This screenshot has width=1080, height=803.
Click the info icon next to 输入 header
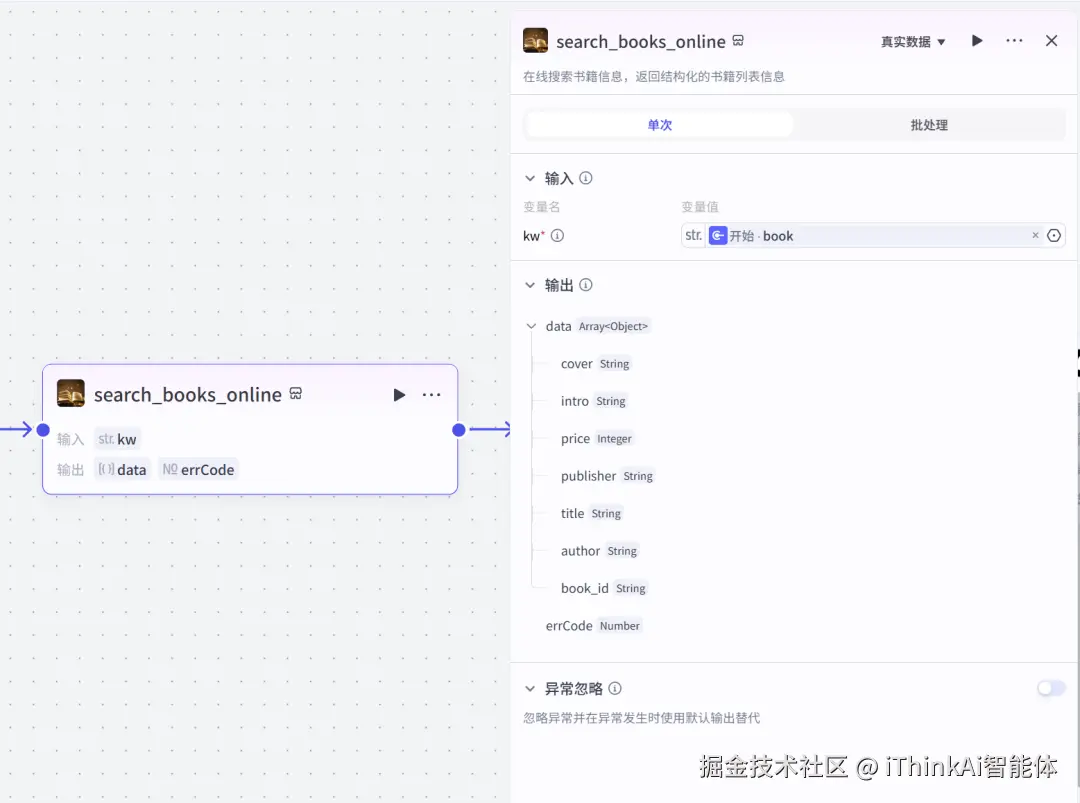586,177
